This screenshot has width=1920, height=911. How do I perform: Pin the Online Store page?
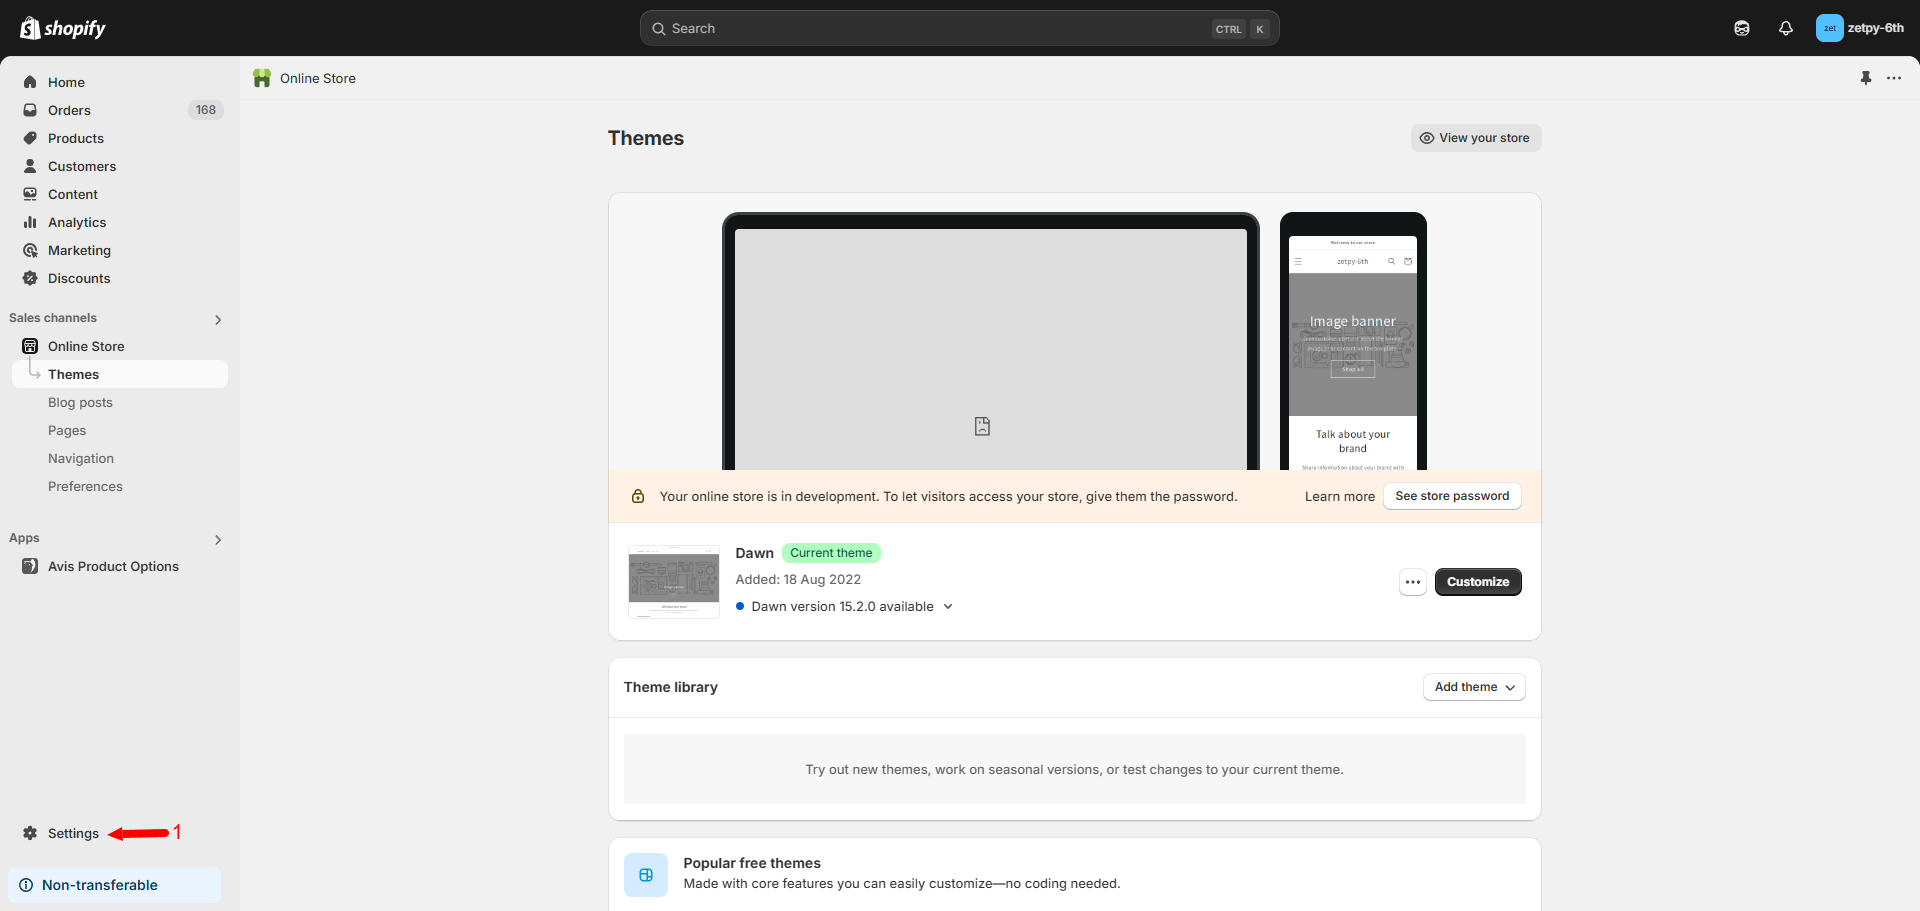pos(1866,78)
